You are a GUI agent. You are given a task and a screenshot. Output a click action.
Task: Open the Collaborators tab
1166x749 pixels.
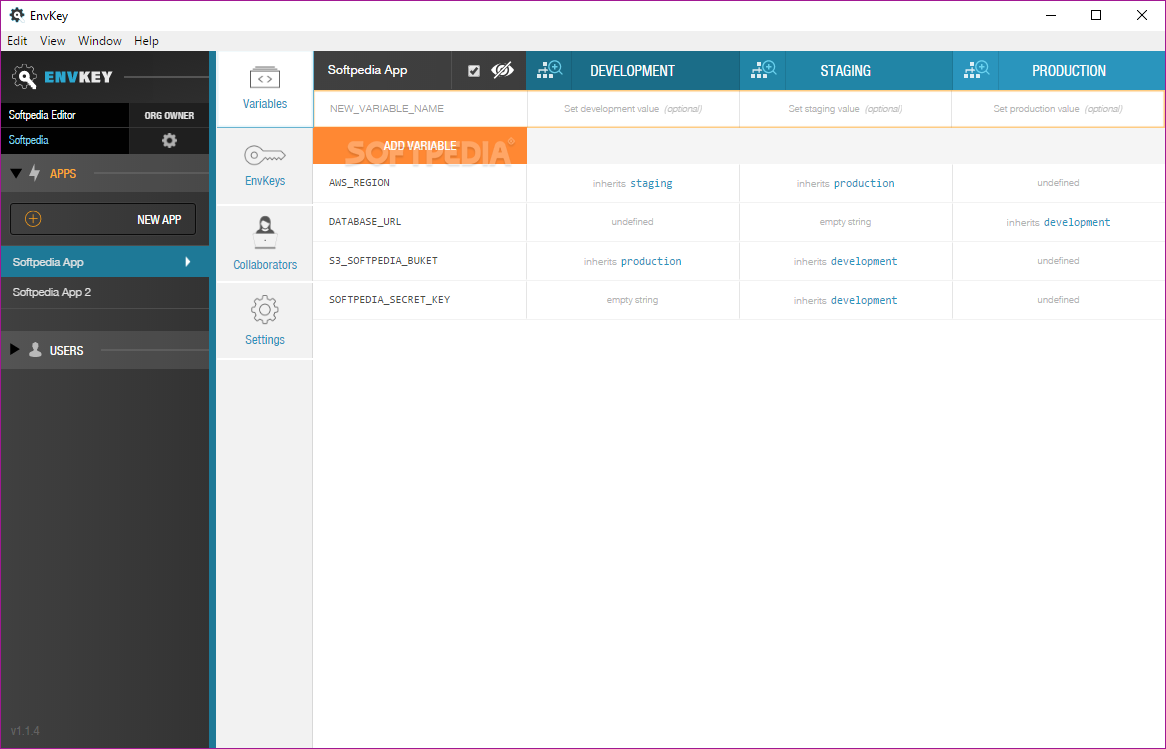coord(265,243)
